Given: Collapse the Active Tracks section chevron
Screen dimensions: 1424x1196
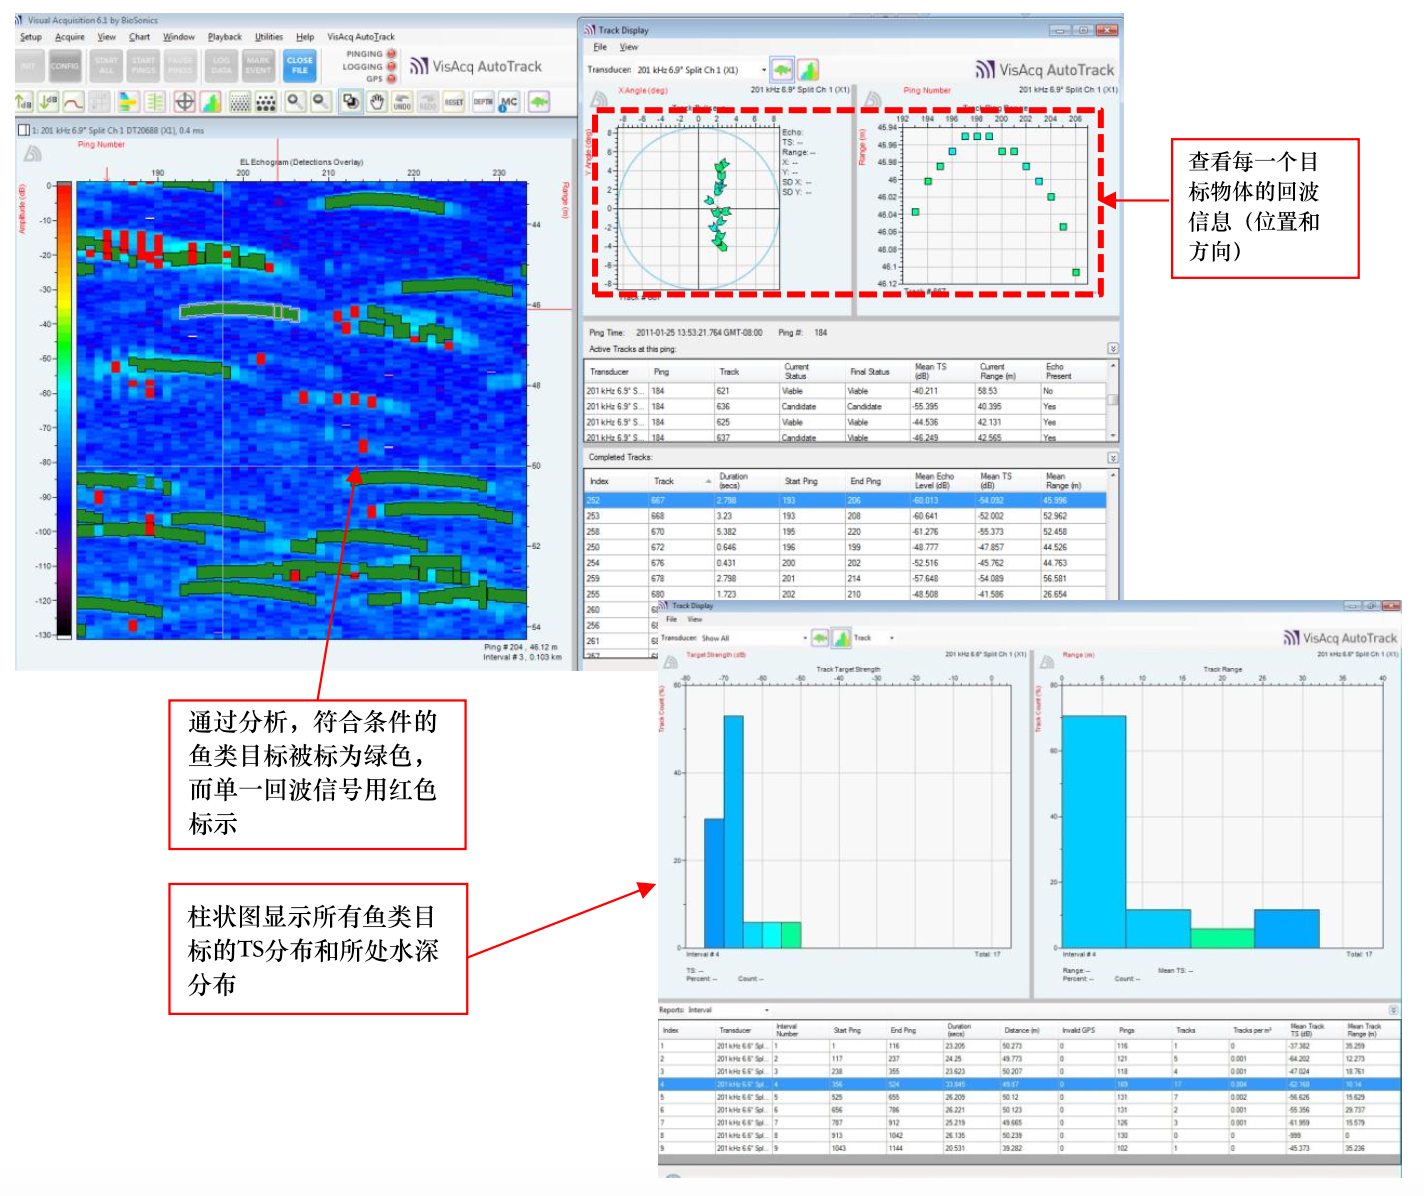Looking at the screenshot, I should [1112, 349].
